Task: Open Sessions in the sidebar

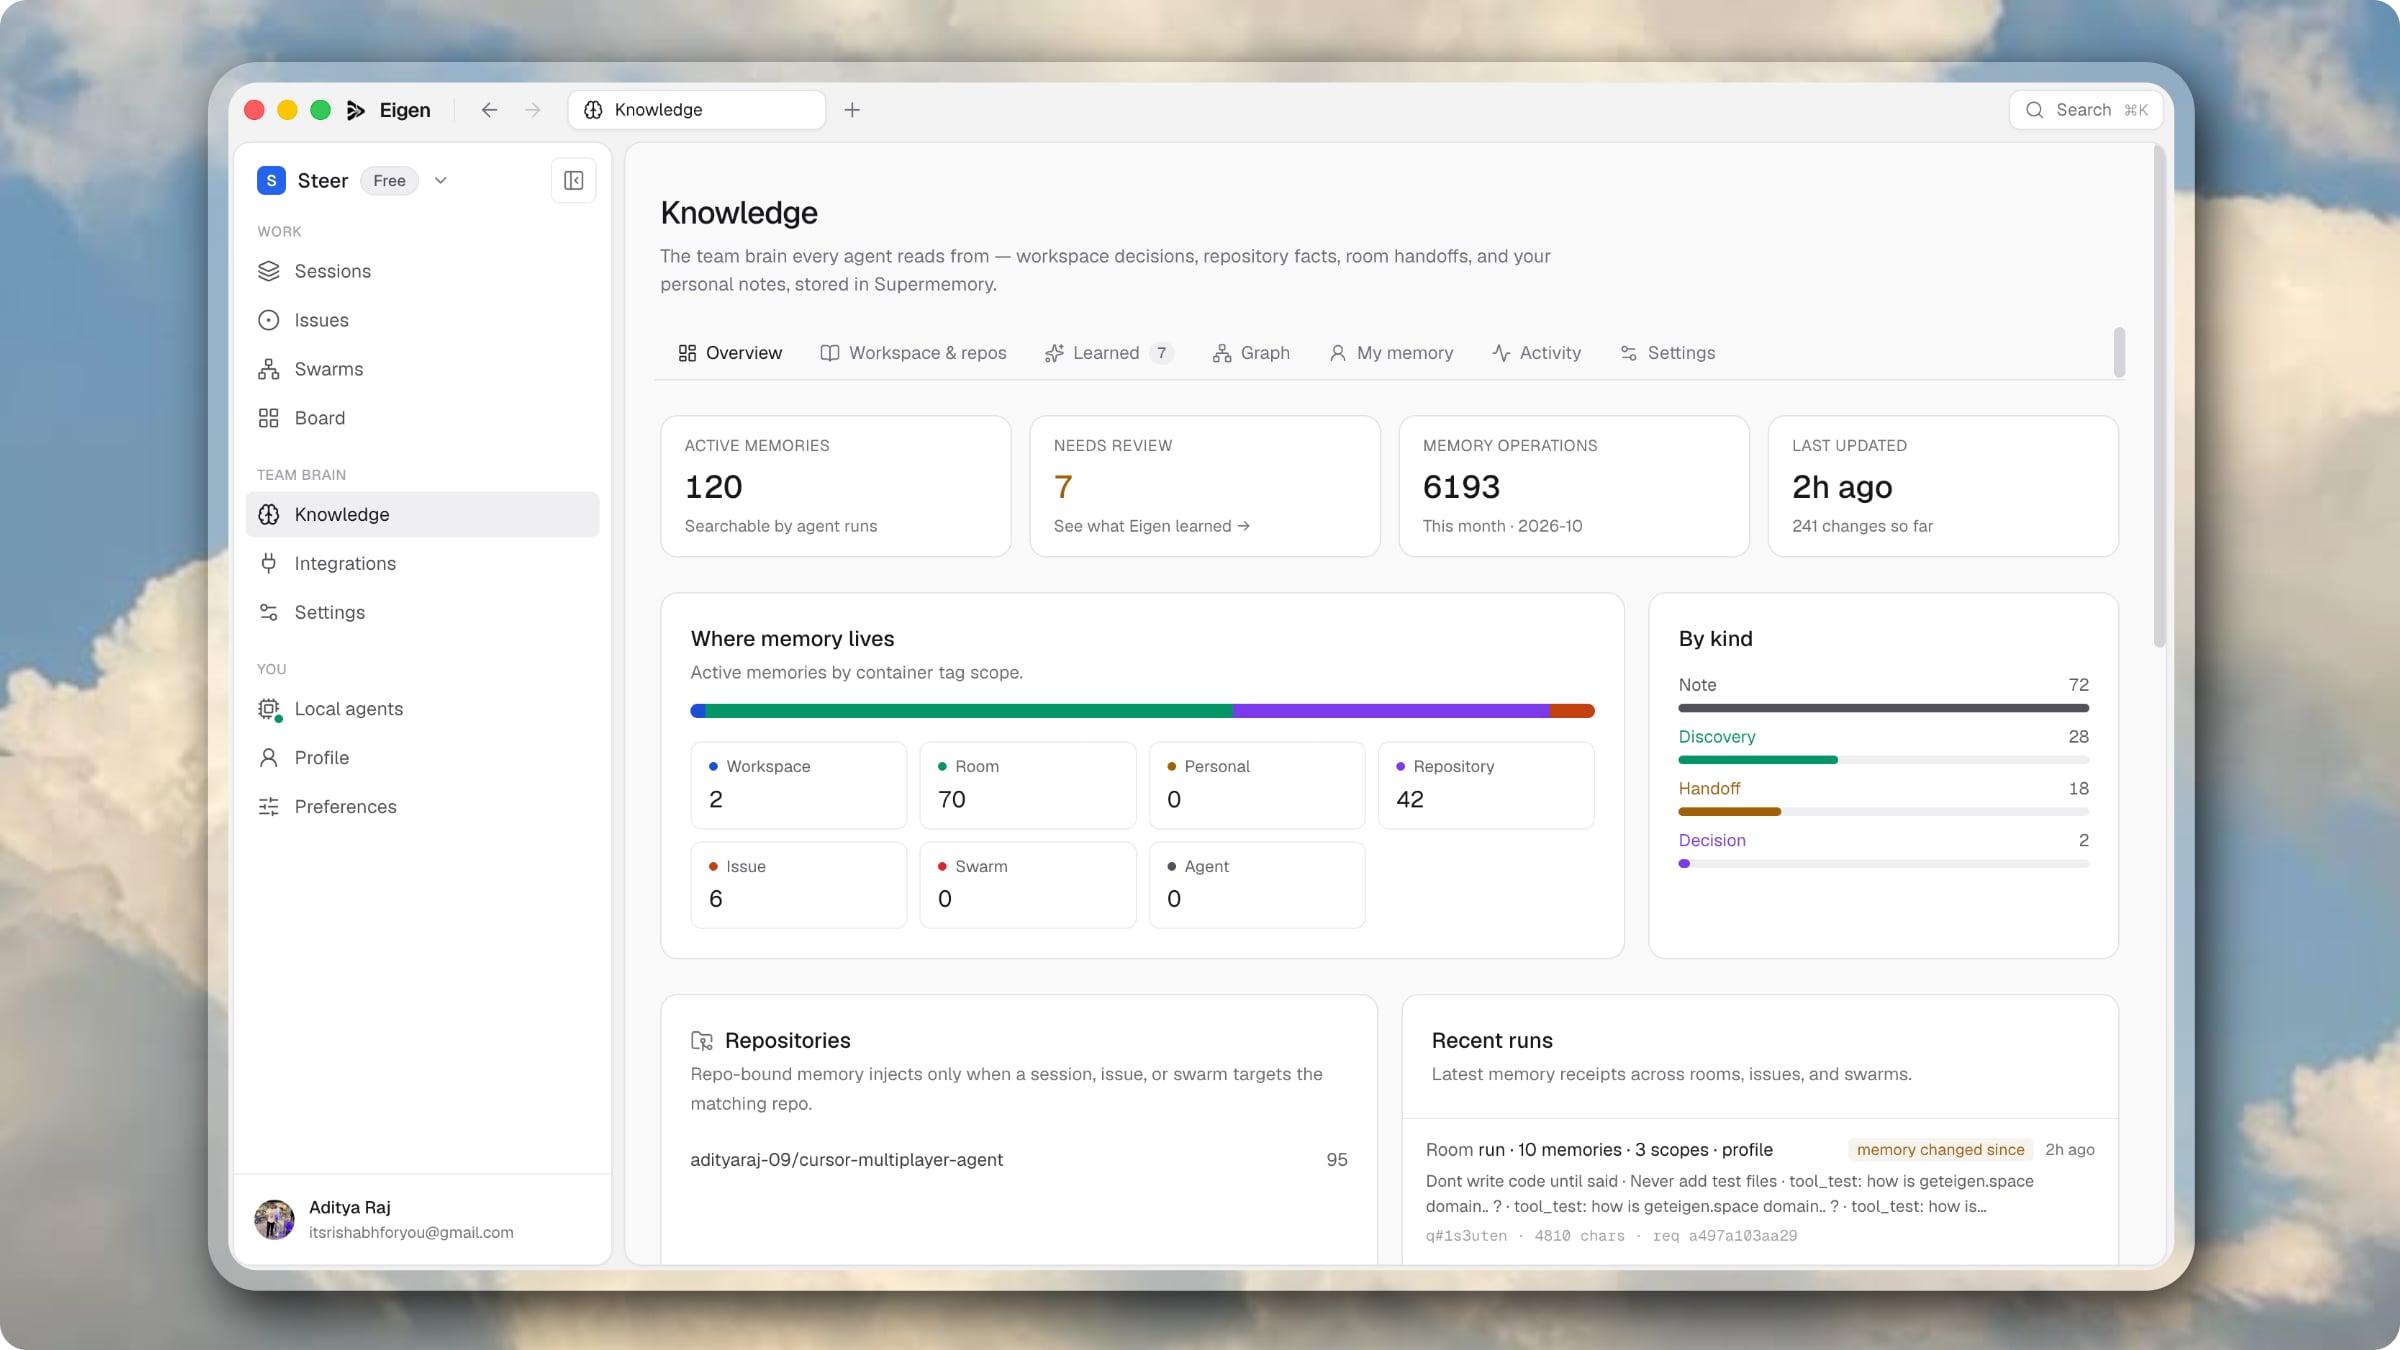Action: [422, 271]
